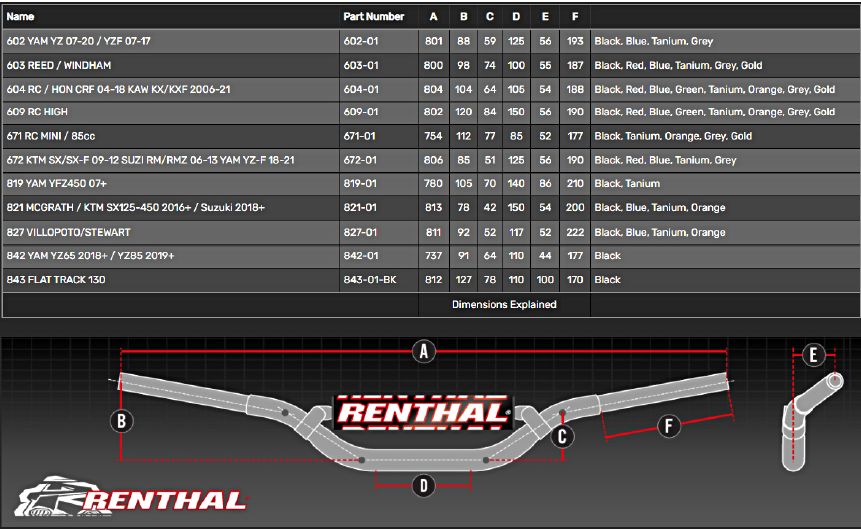Click part number 604-01
This screenshot has height=529, width=861.
tap(361, 89)
